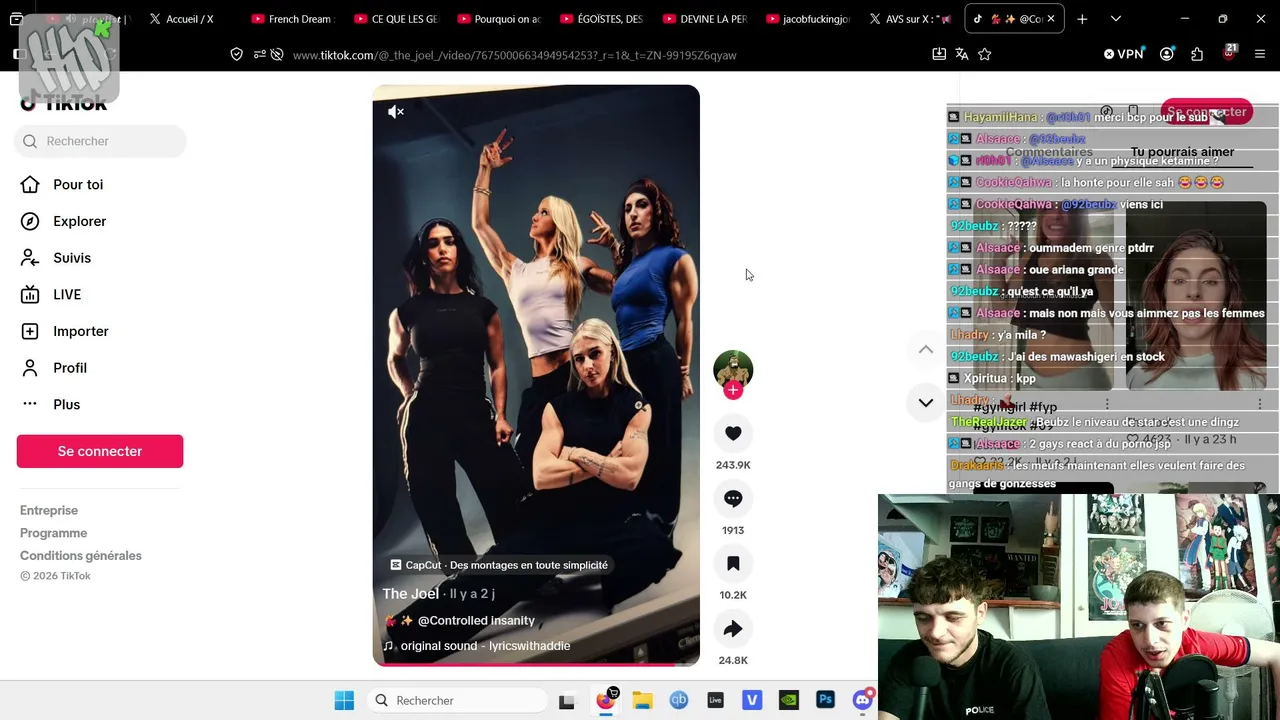Open the suggested video with the red-haired woman
Screen dimensions: 1280x720
[1196, 296]
